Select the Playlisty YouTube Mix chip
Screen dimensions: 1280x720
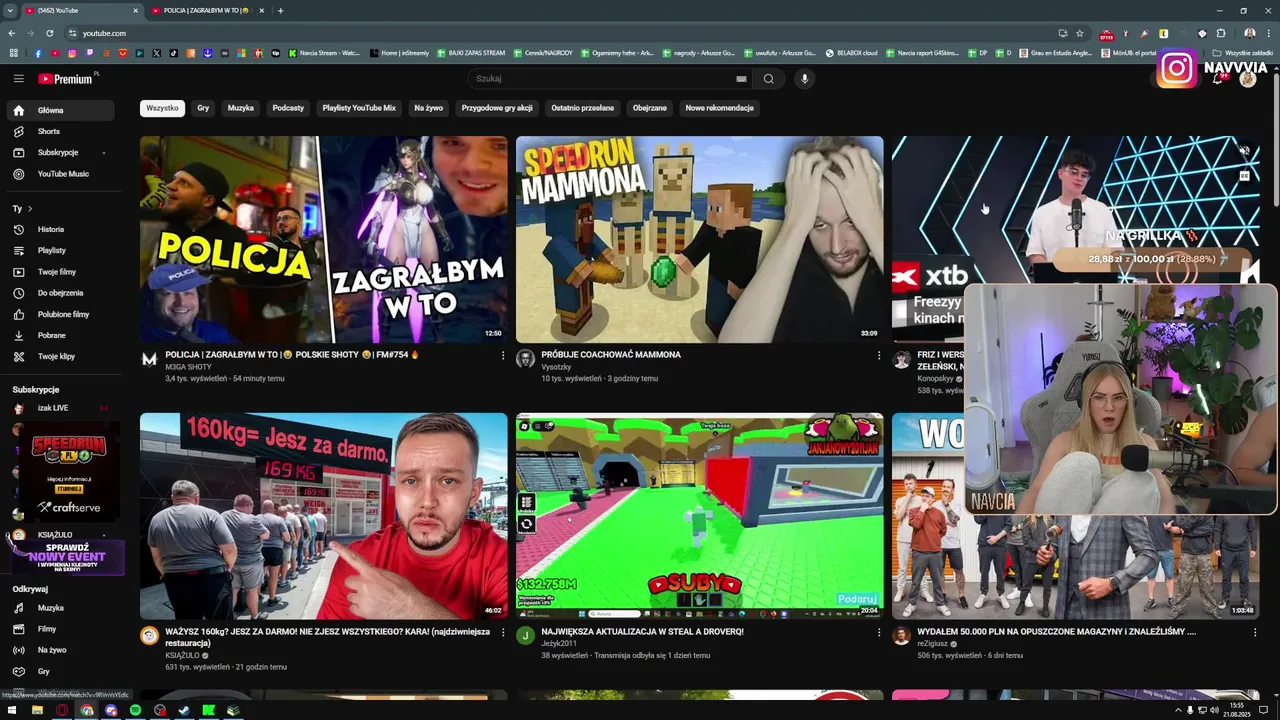point(359,108)
